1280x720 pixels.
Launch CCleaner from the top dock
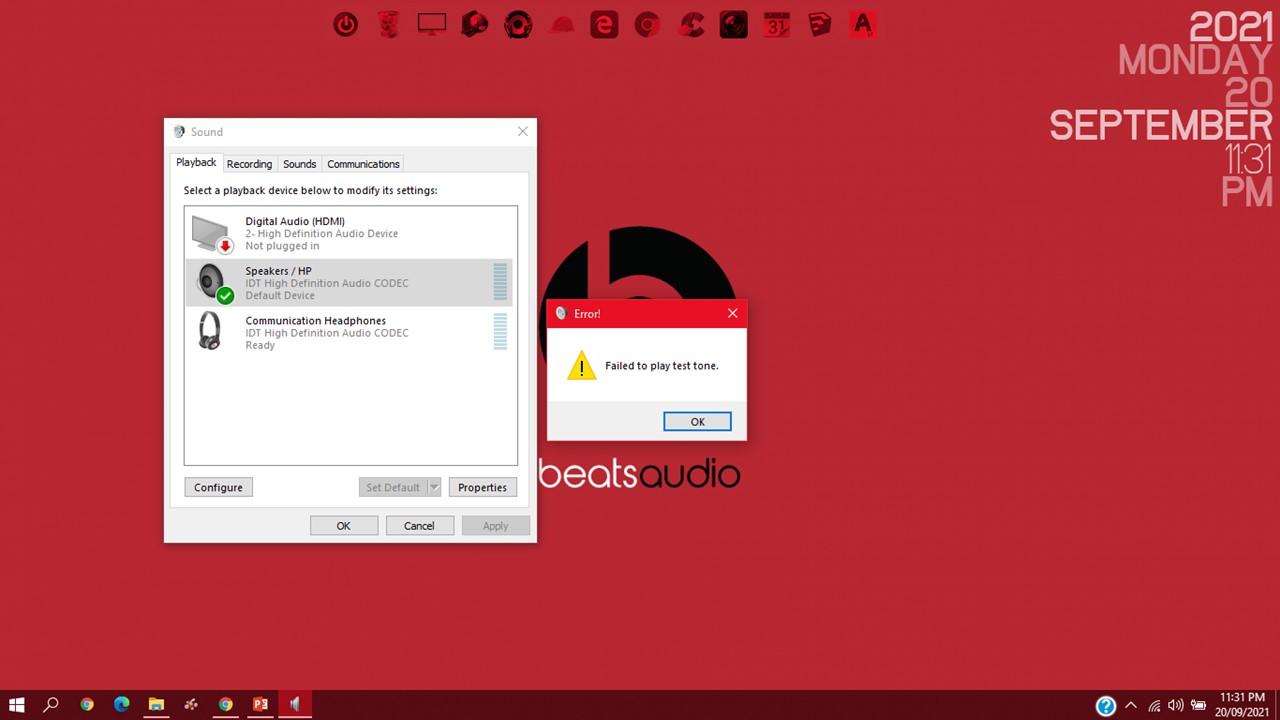tap(691, 24)
